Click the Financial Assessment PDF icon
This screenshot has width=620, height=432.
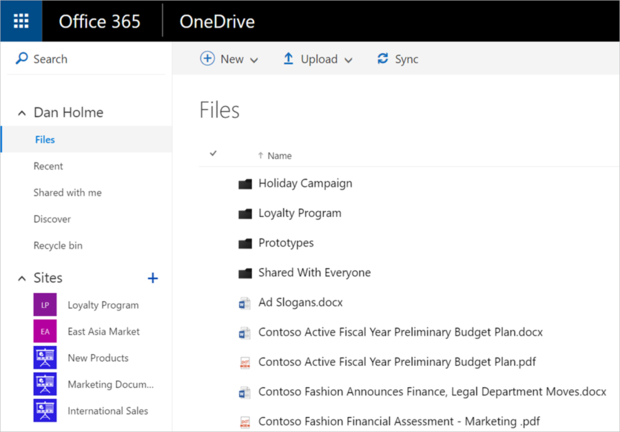245,422
